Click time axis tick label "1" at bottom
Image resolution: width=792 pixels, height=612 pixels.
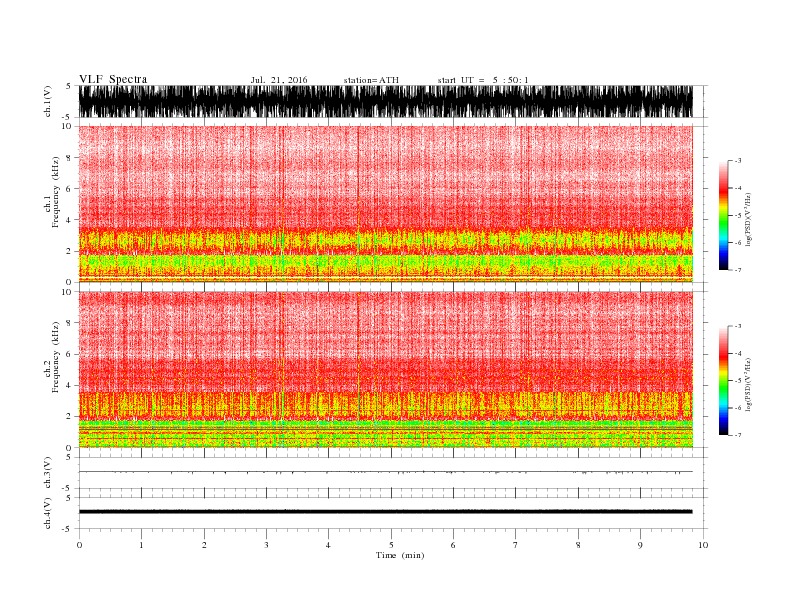[x=141, y=545]
